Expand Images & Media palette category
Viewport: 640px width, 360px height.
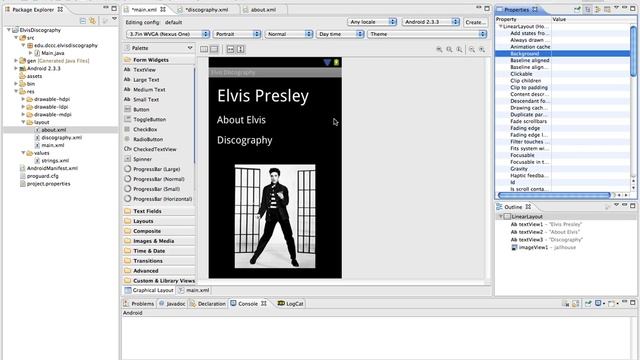159,241
